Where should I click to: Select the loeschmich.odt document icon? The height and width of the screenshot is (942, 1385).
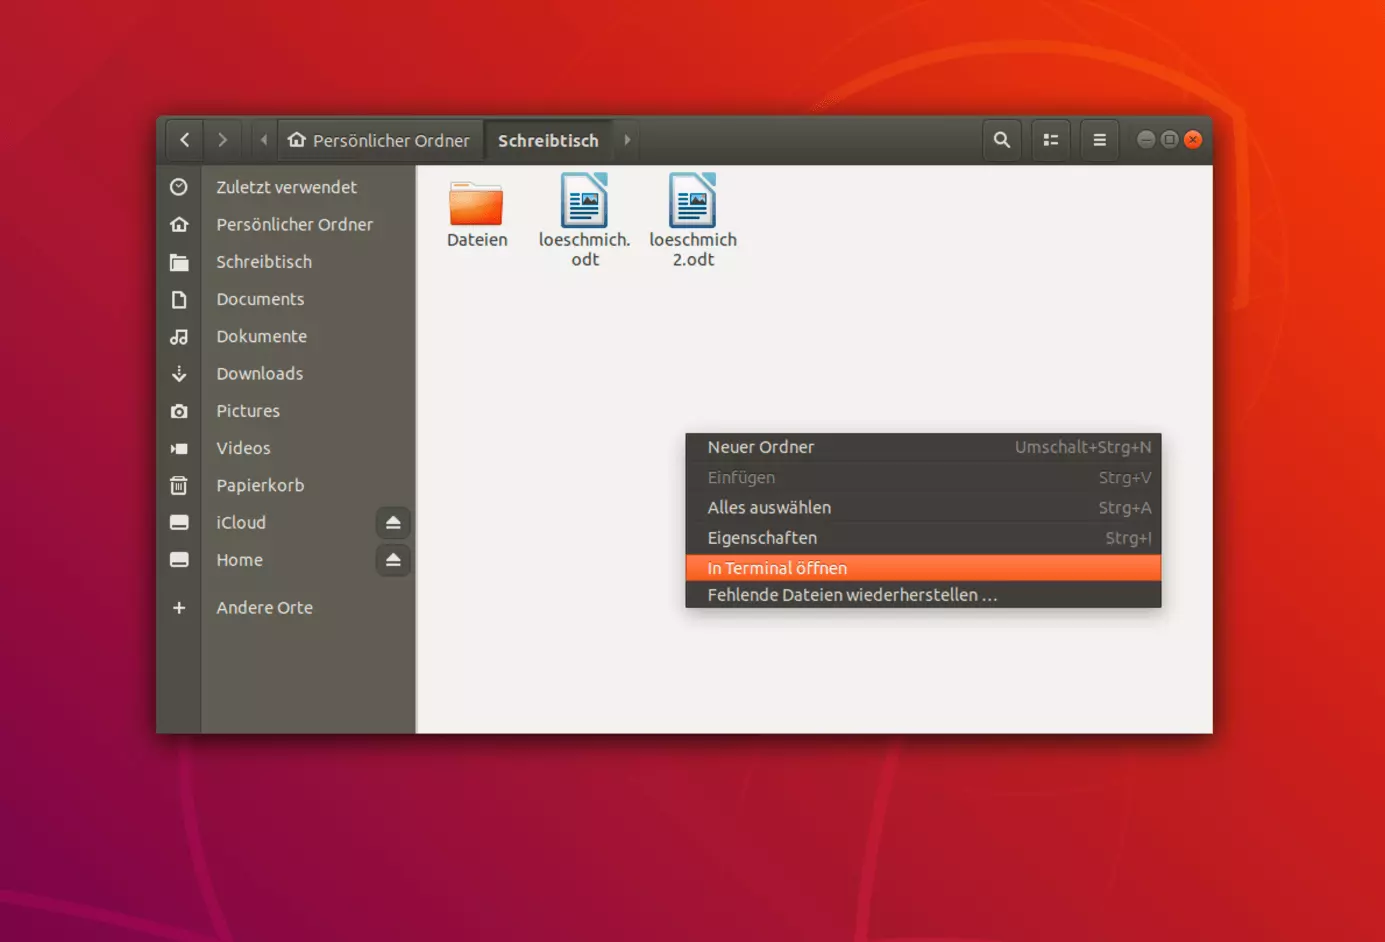click(x=584, y=200)
